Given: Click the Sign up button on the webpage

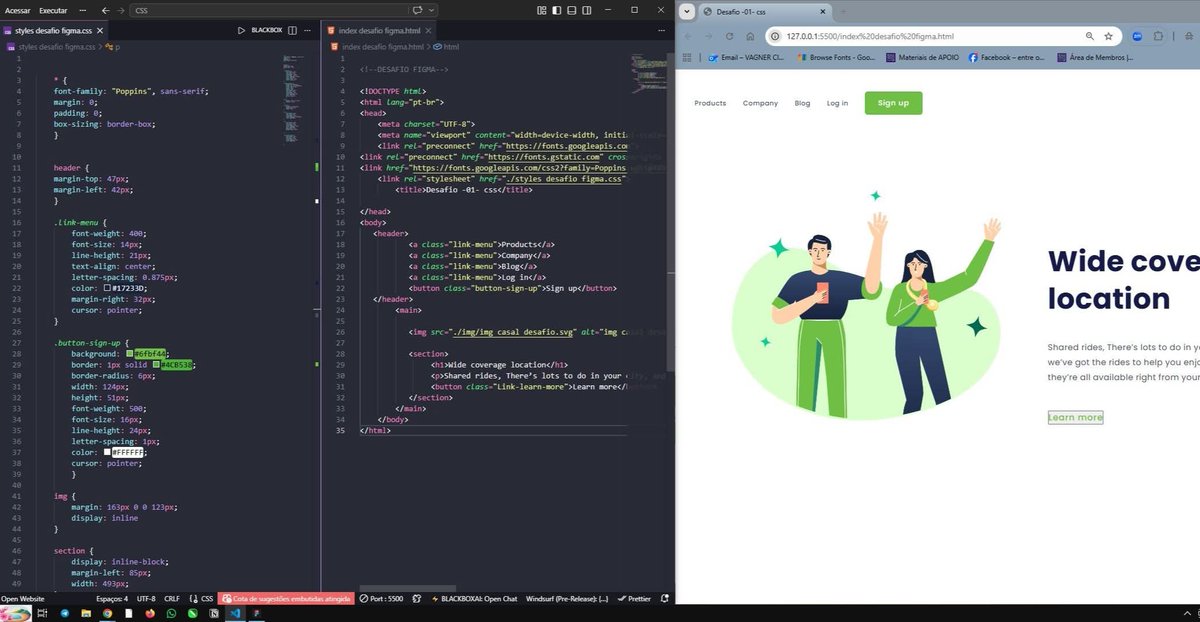Looking at the screenshot, I should (x=892, y=103).
